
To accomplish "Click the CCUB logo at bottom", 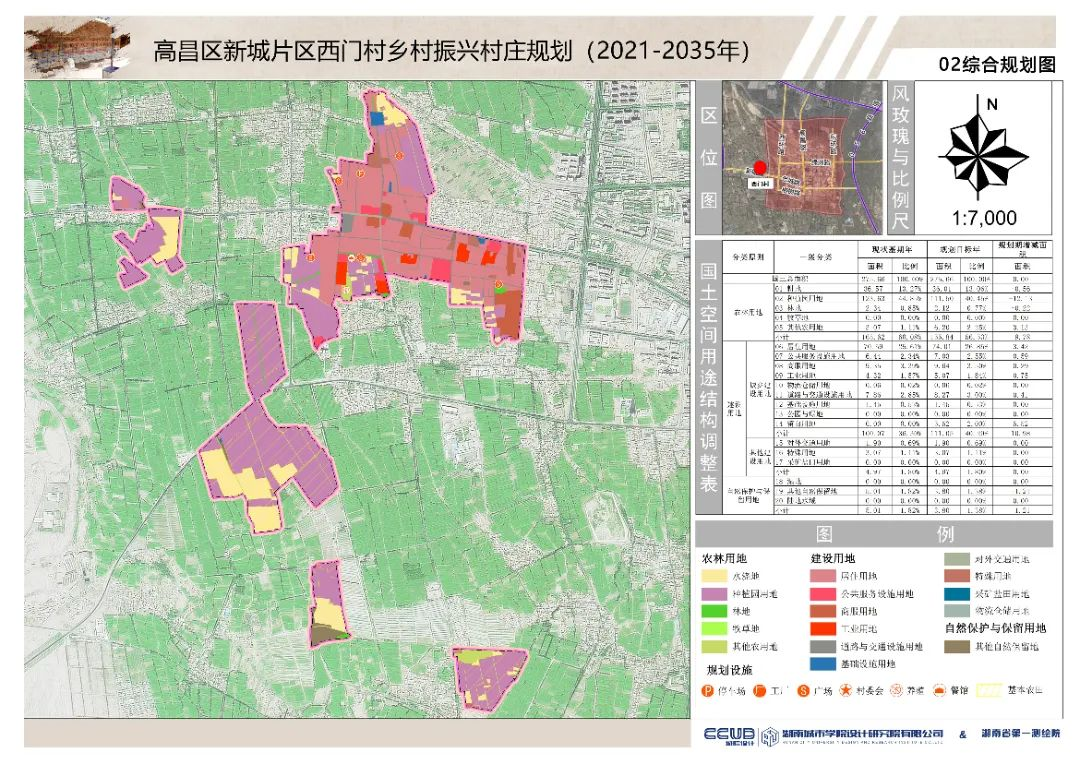I will click(729, 737).
